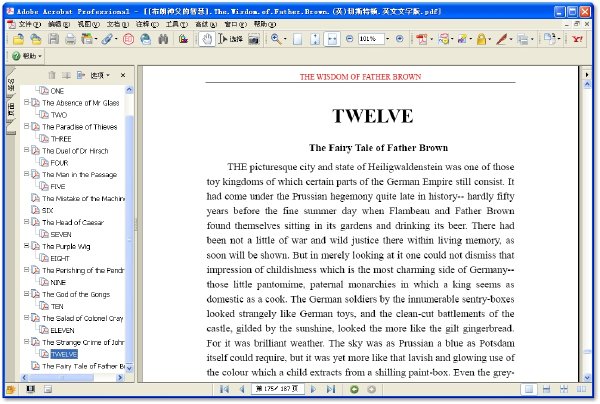Click the binoculars Search icon
Image resolution: width=600 pixels, height=404 pixels.
coord(163,39)
